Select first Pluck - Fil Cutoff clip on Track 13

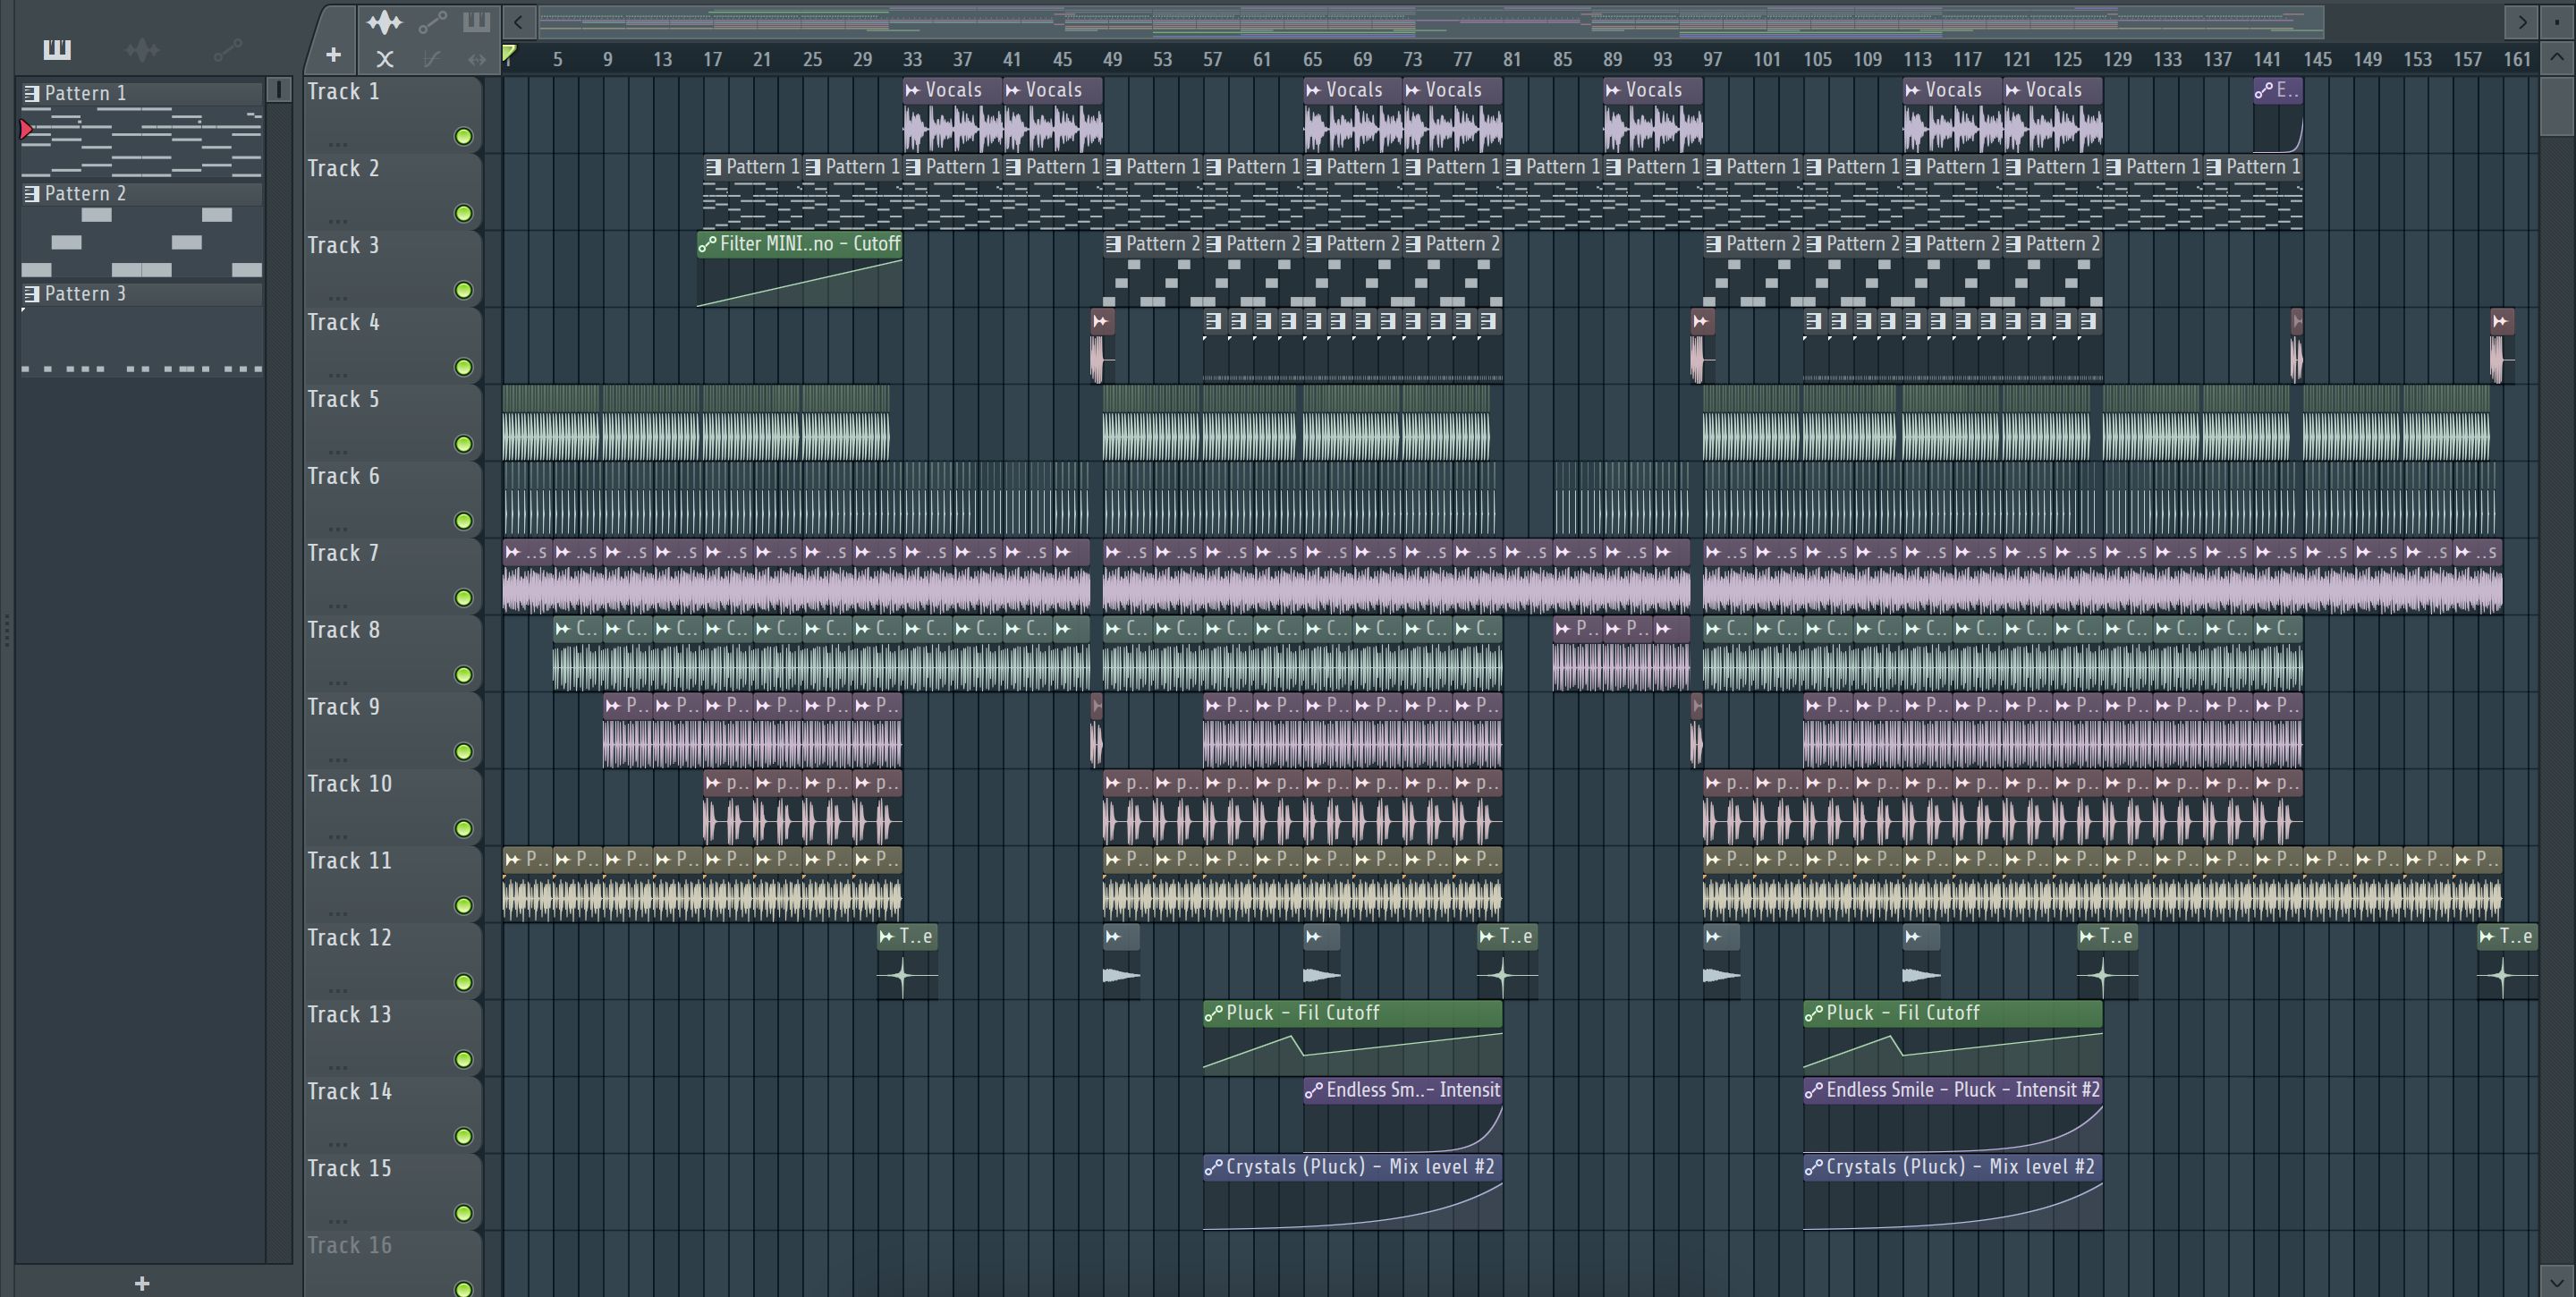[1352, 1038]
